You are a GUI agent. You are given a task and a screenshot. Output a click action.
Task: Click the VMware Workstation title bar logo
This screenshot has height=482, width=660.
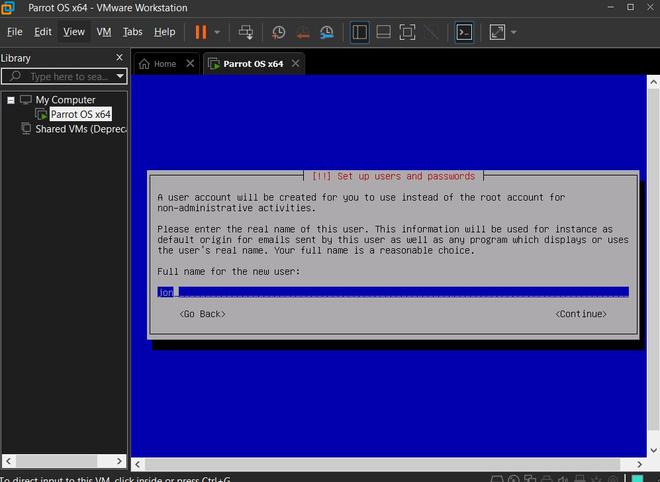point(8,8)
